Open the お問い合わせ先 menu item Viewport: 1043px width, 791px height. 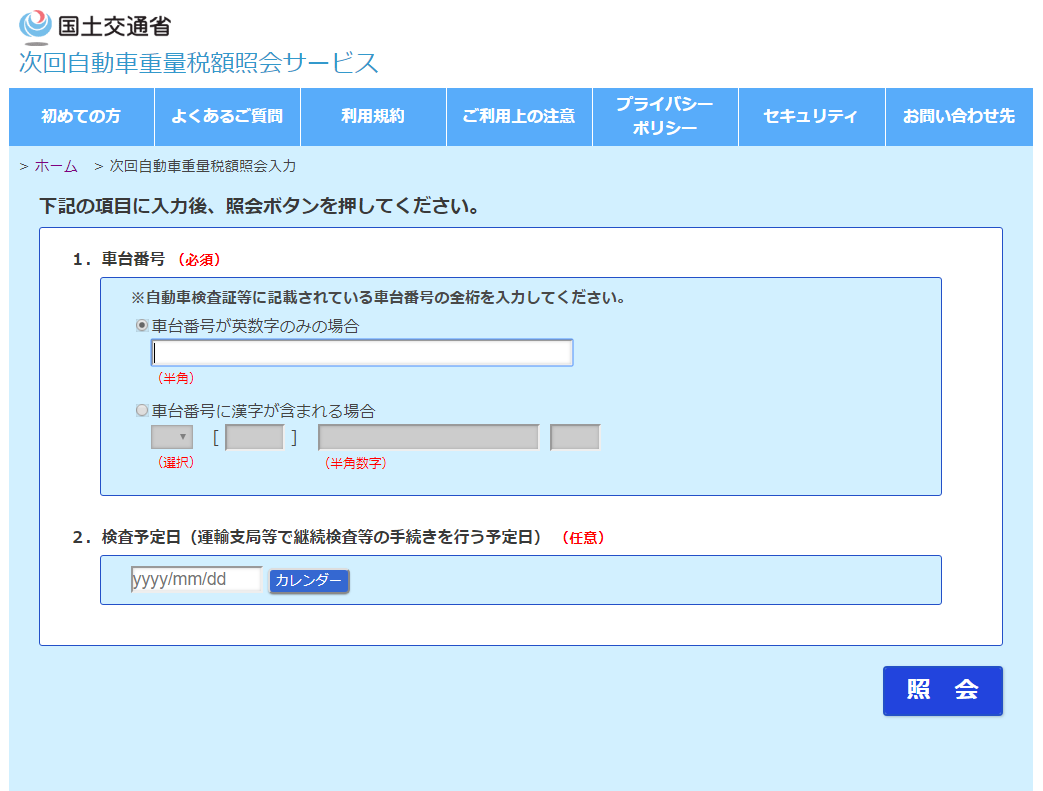pyautogui.click(x=959, y=116)
